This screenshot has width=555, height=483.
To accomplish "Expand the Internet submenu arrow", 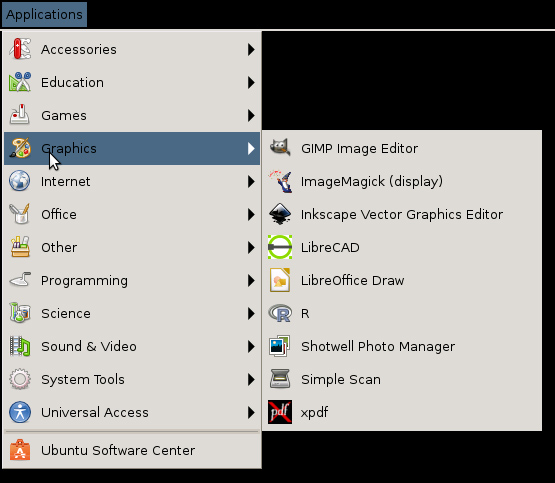I will click(251, 182).
